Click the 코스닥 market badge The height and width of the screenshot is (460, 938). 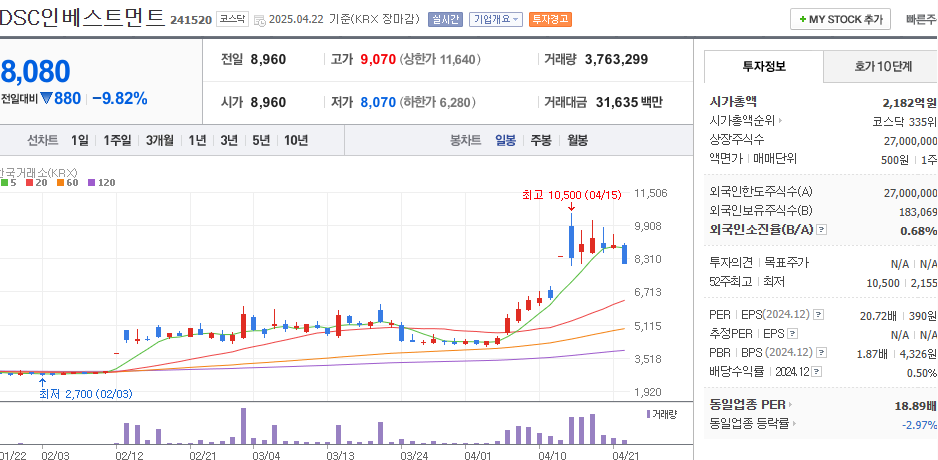232,19
